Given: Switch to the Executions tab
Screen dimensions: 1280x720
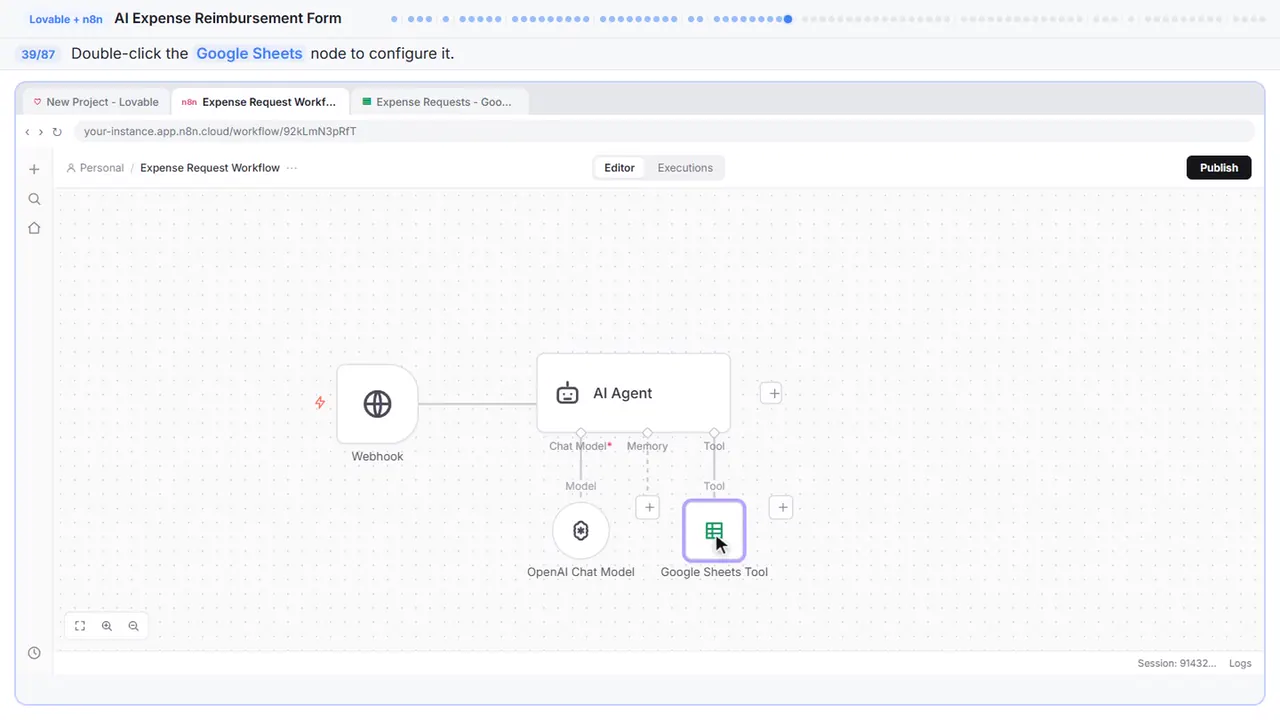Looking at the screenshot, I should [685, 168].
